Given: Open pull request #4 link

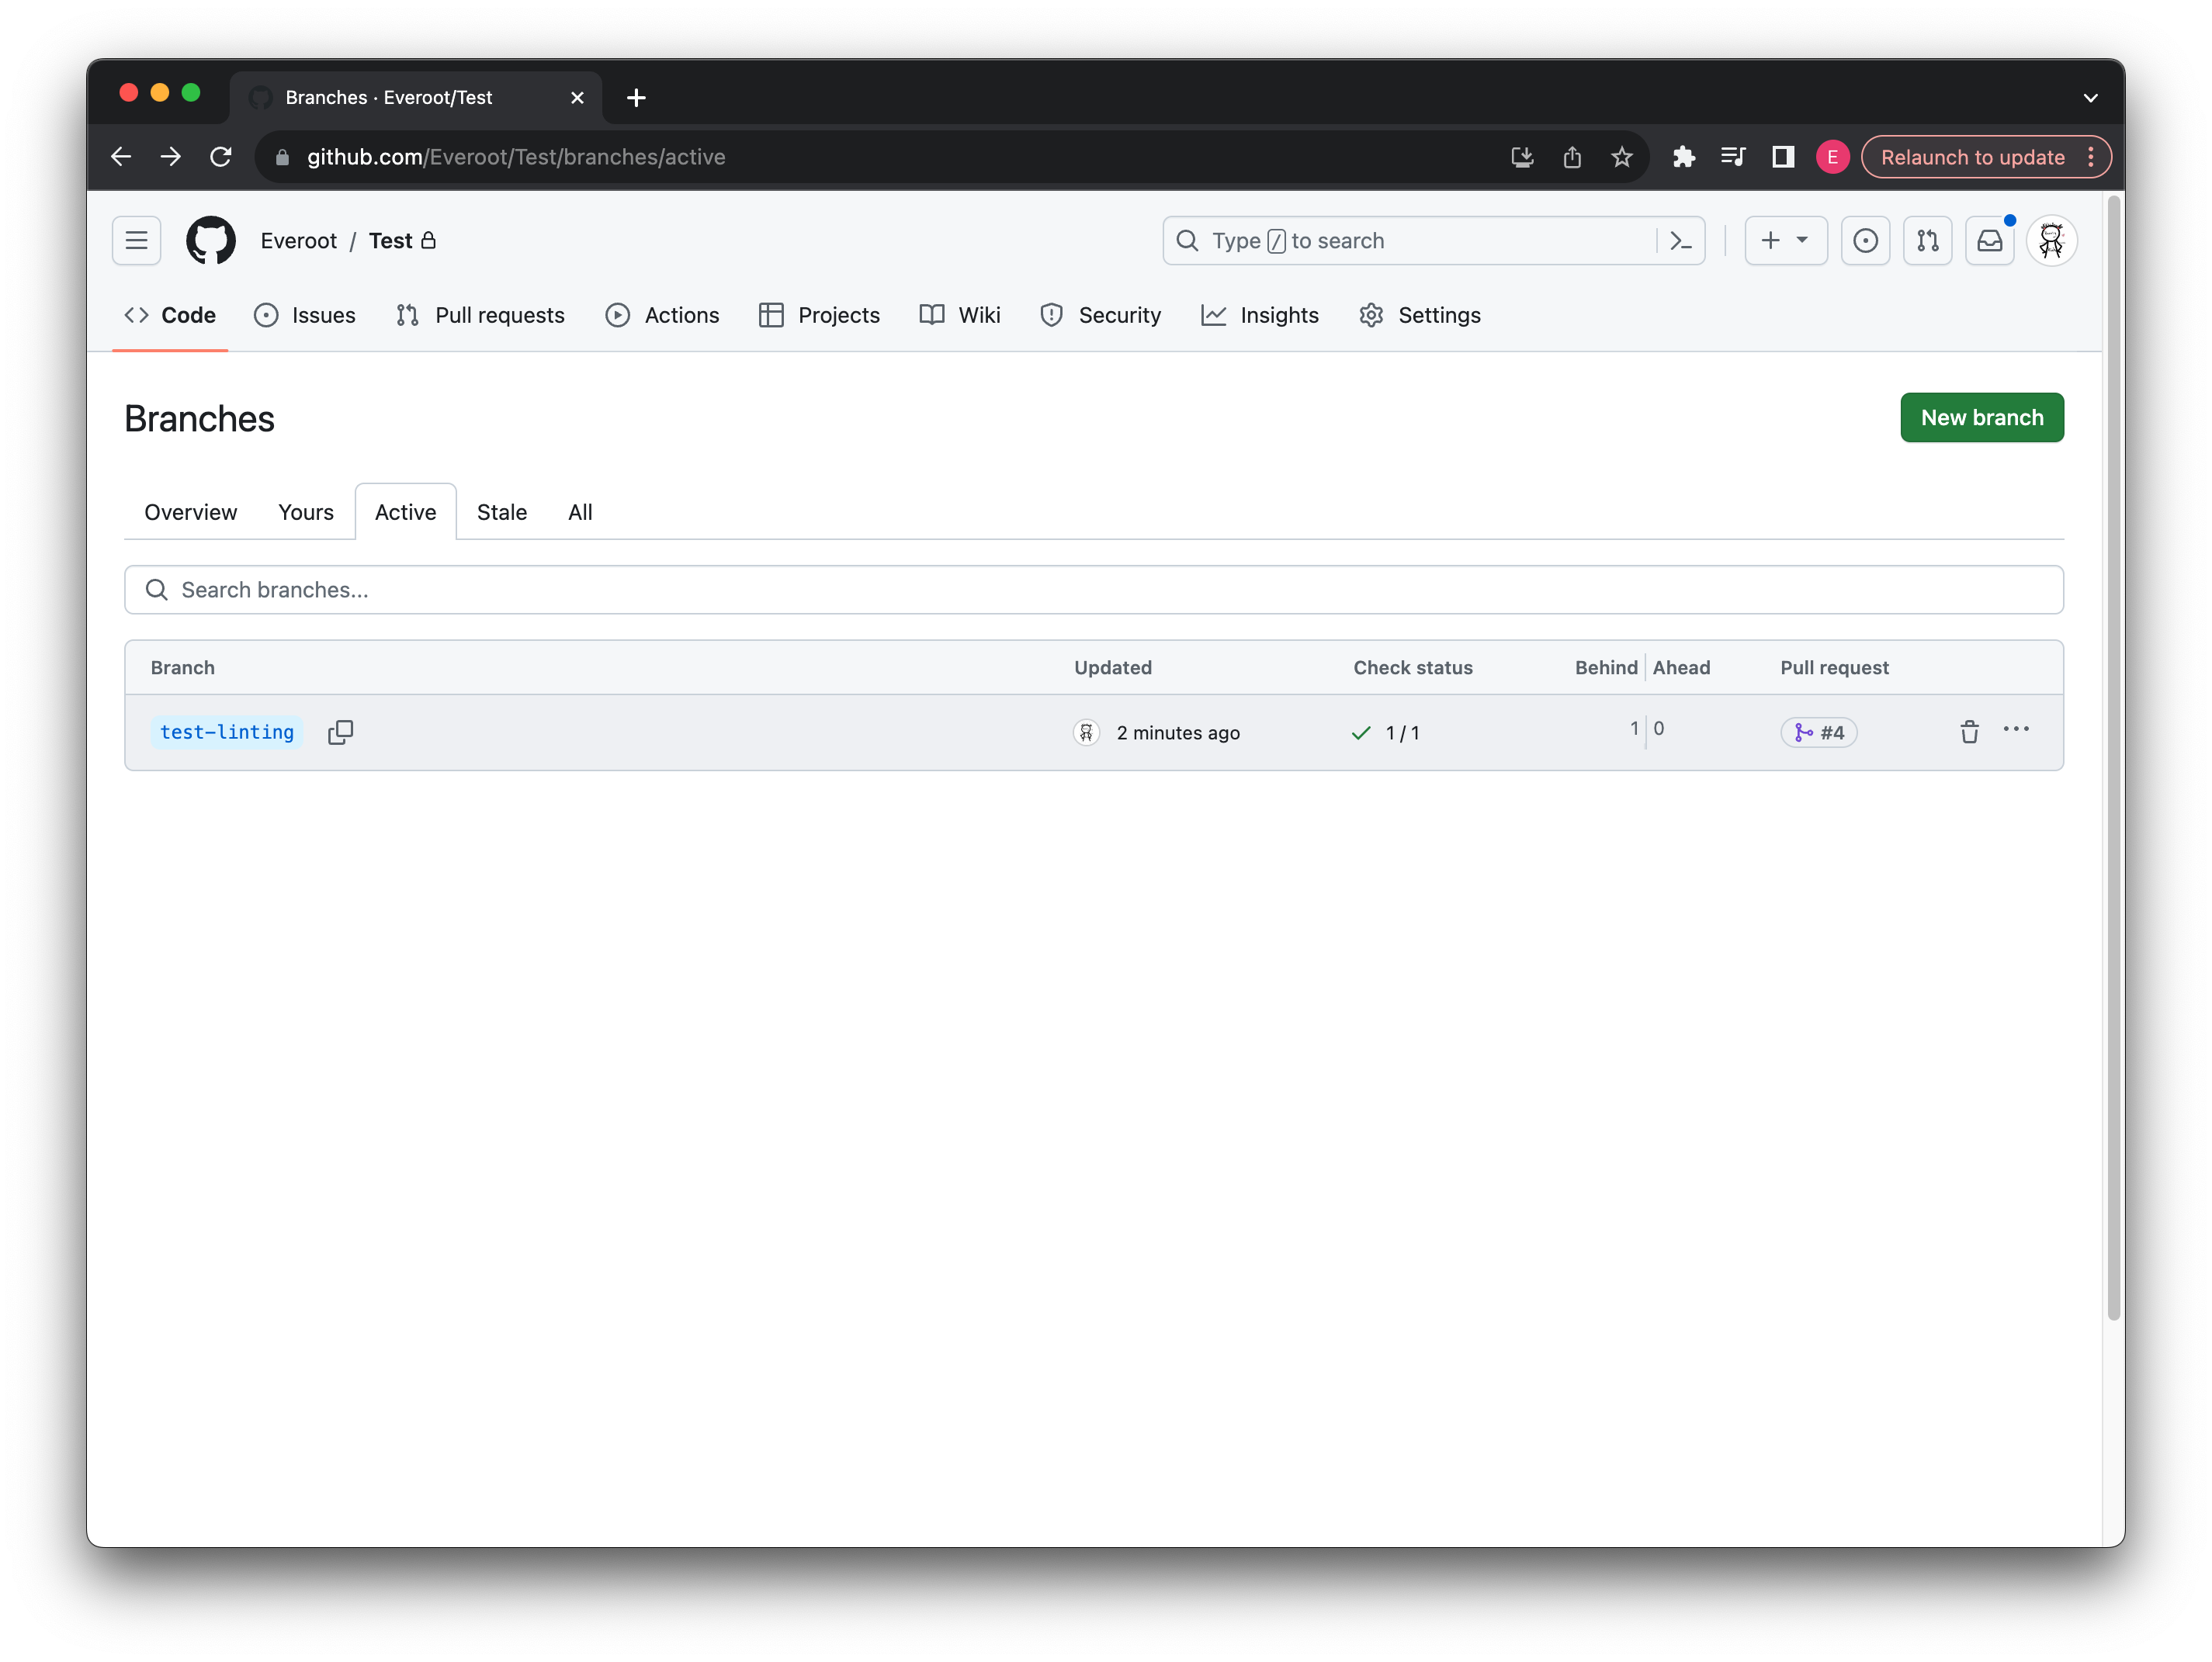Looking at the screenshot, I should click(x=1819, y=733).
